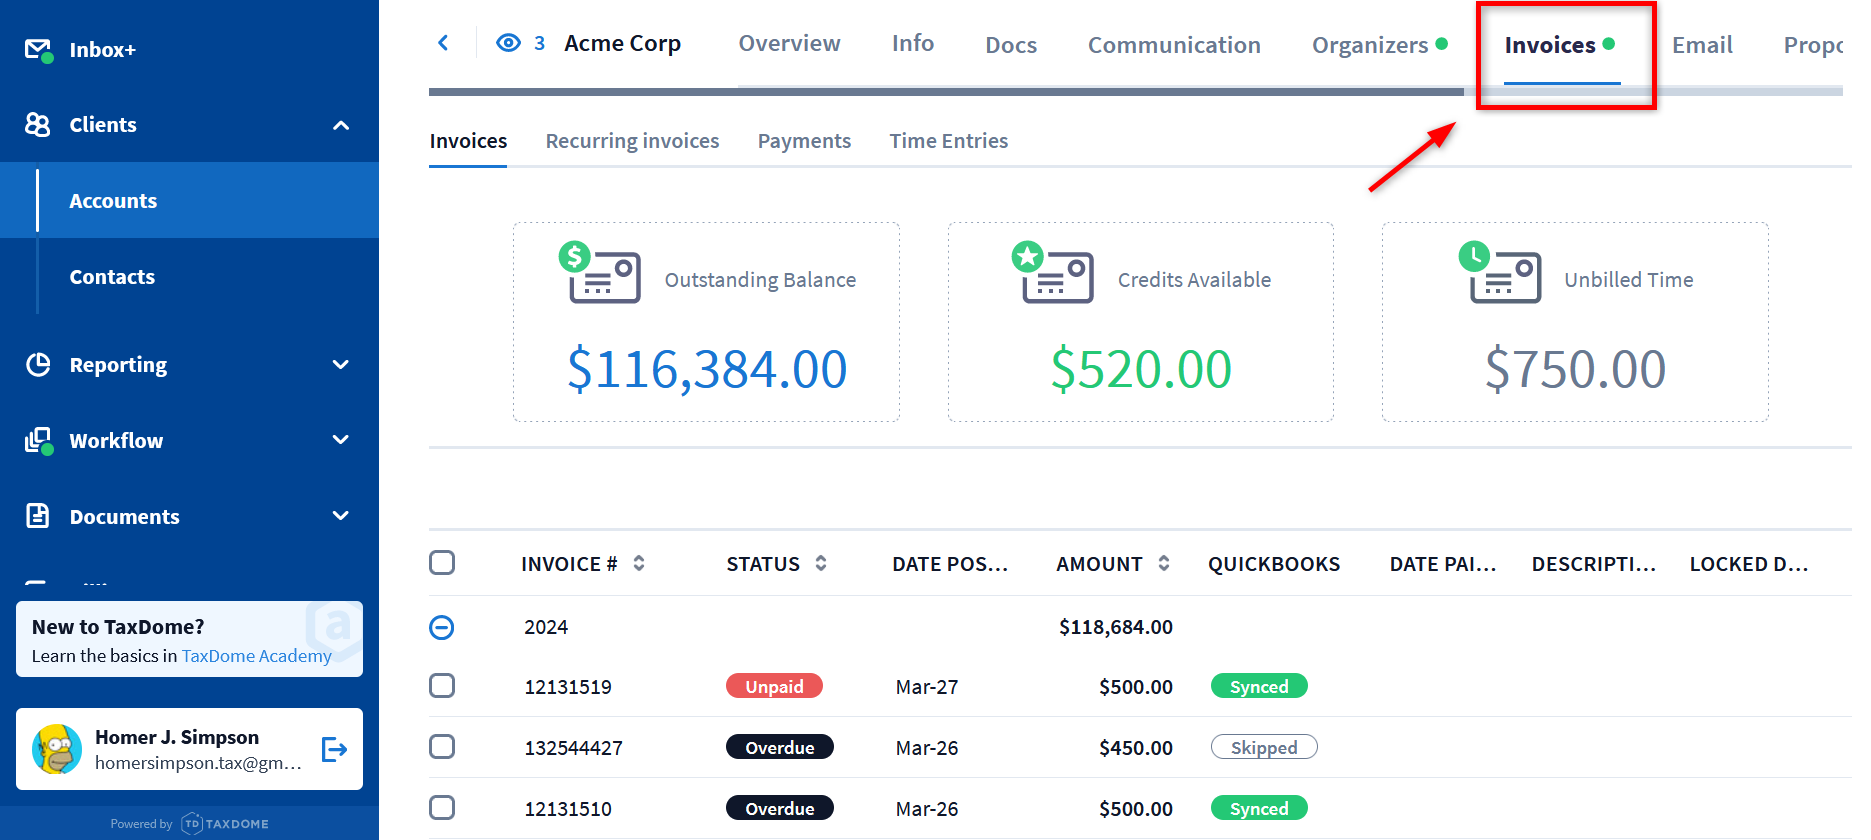Click the 2024 total $118,684.00
Viewport: 1871px width, 840px height.
pos(1116,627)
